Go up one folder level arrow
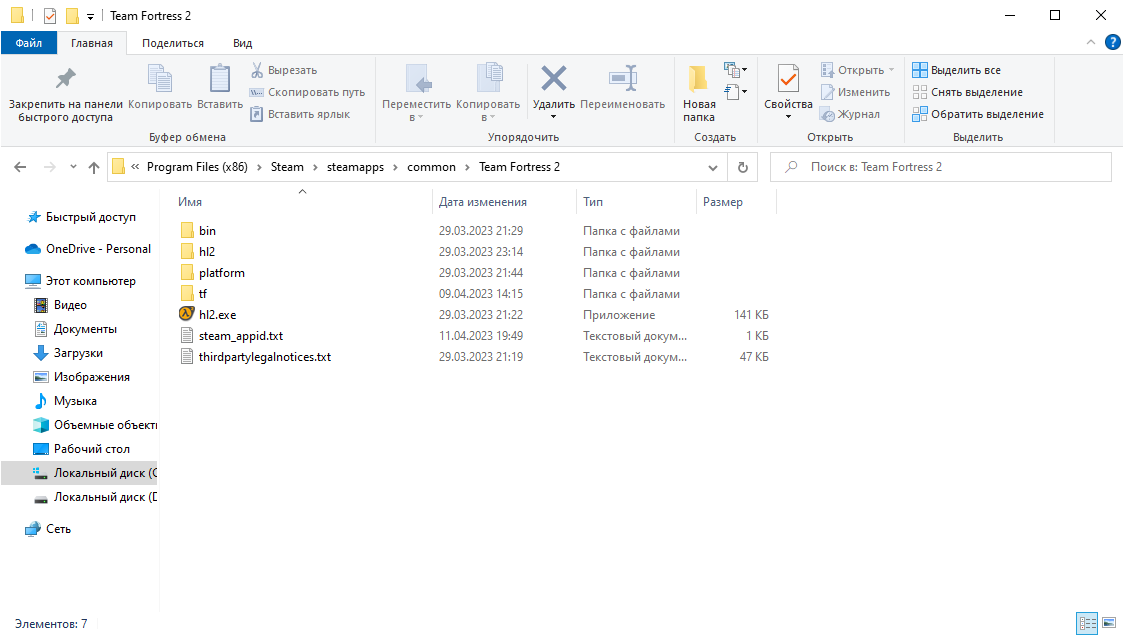The width and height of the screenshot is (1123, 635). (94, 167)
